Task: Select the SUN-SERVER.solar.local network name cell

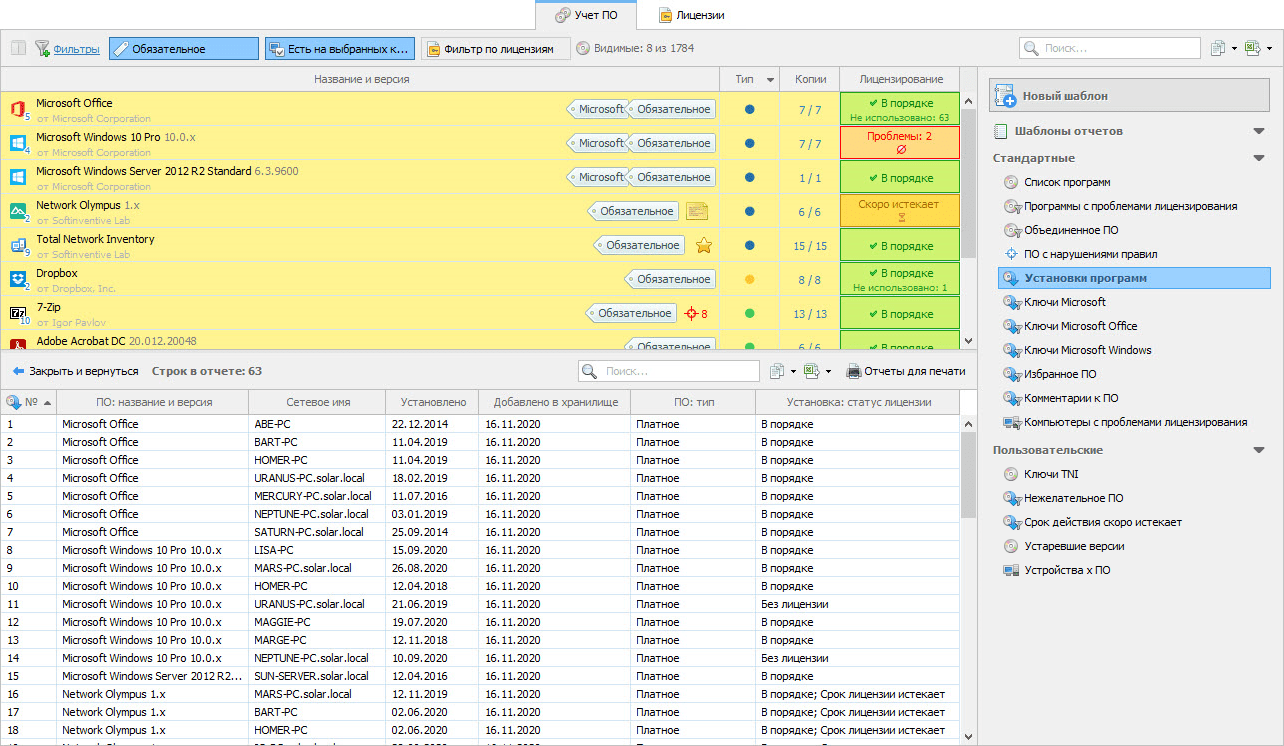Action: [318, 676]
